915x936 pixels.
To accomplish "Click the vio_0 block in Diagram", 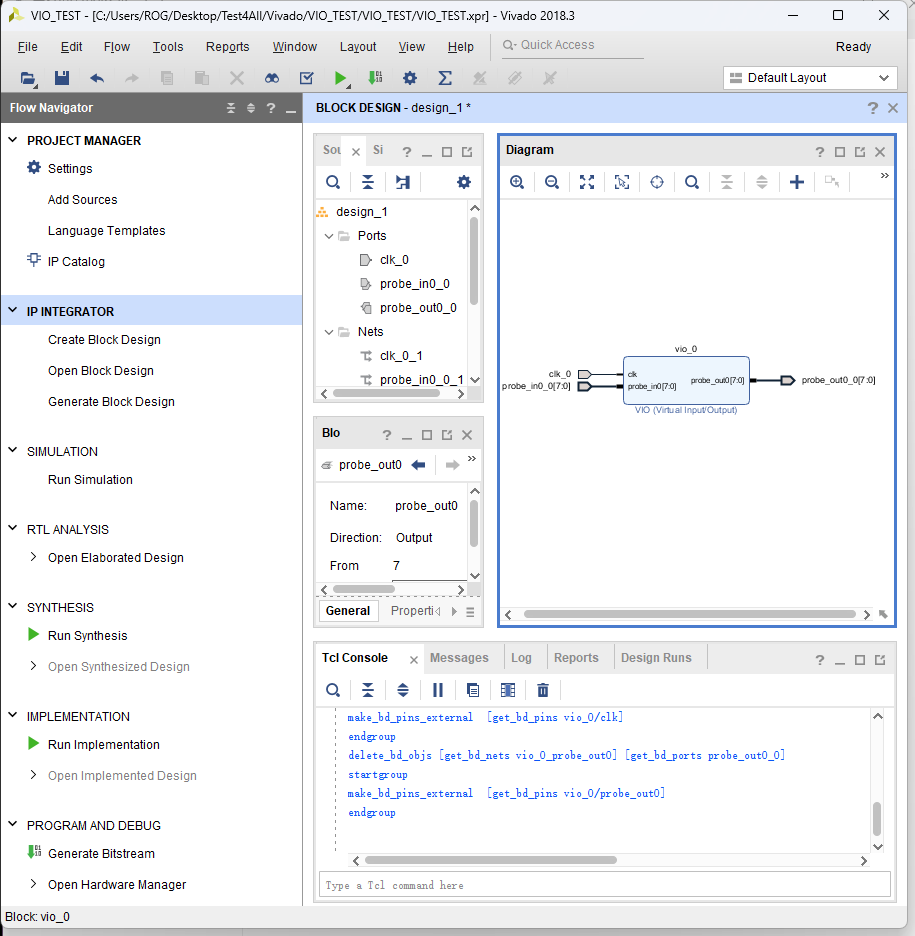I will click(686, 380).
